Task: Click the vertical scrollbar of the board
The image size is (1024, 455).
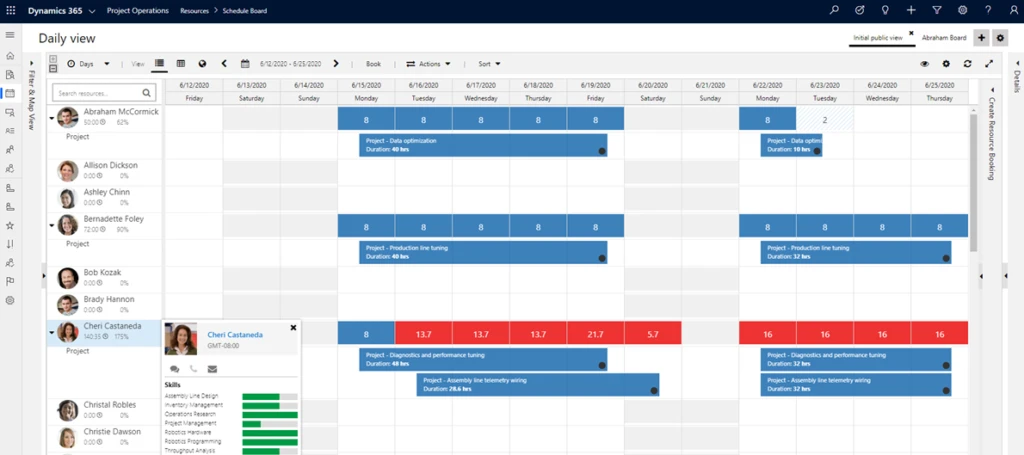Action: pyautogui.click(x=973, y=183)
